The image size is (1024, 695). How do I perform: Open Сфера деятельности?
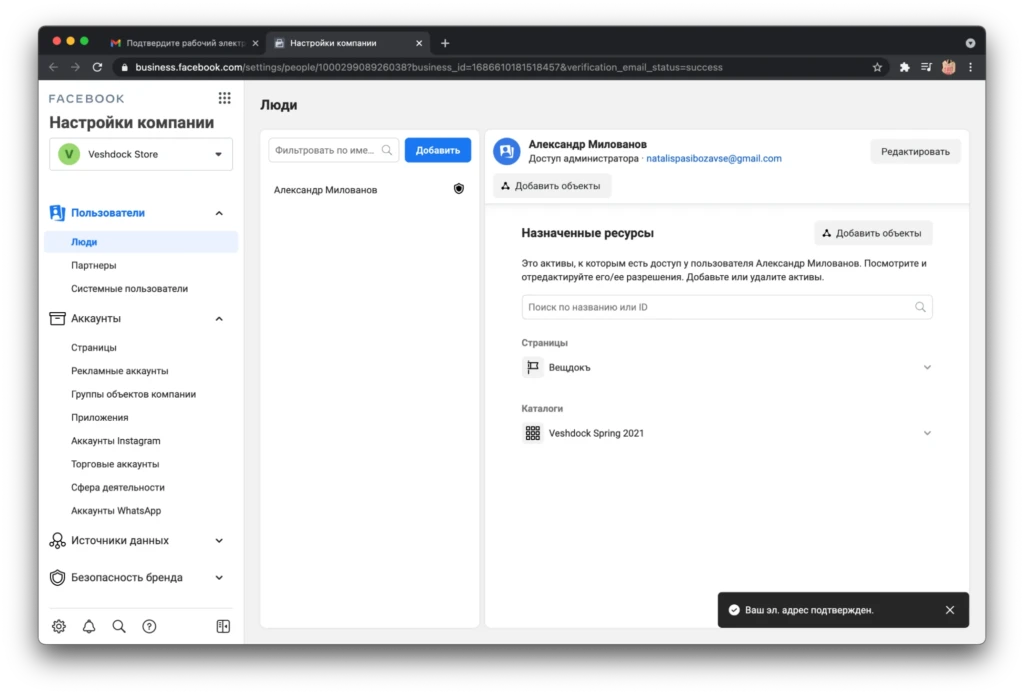tap(118, 487)
